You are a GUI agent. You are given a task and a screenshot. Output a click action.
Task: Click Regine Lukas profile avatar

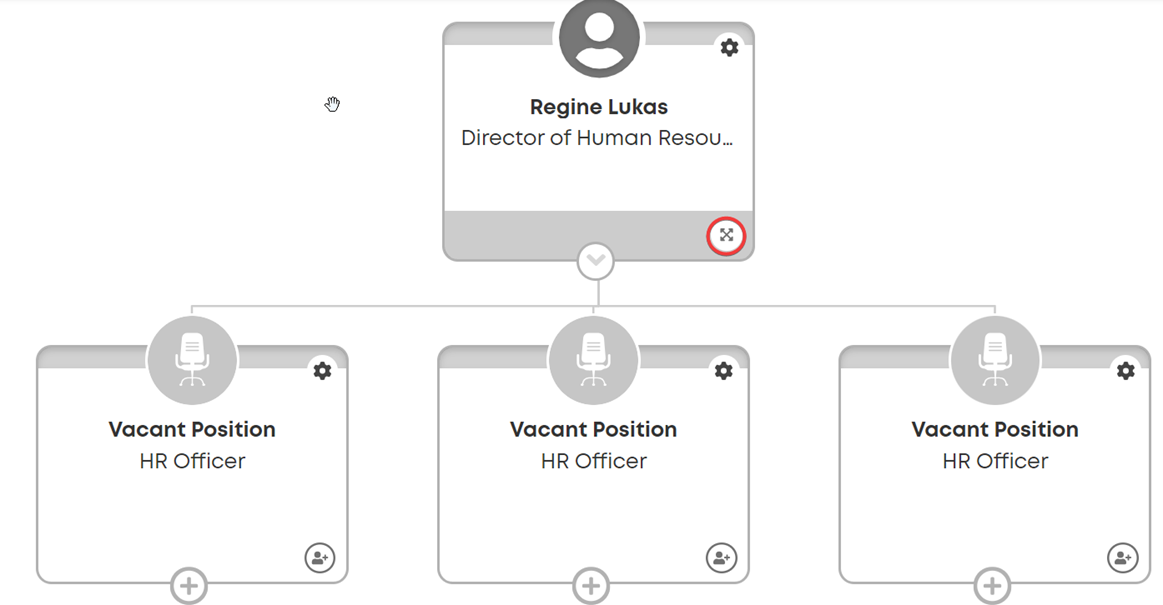point(599,36)
